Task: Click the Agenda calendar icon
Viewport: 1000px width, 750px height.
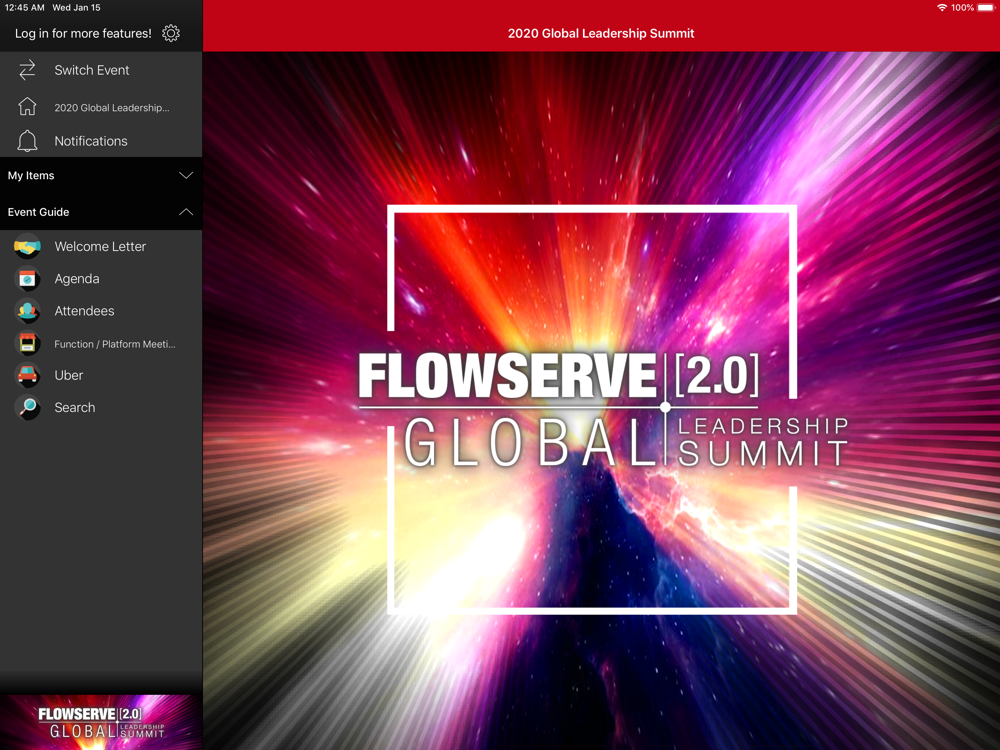Action: point(27,279)
